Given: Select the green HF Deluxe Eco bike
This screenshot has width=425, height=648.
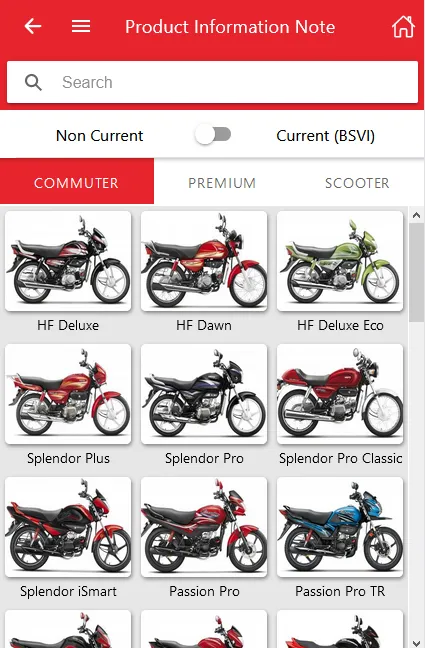Looking at the screenshot, I should (340, 261).
